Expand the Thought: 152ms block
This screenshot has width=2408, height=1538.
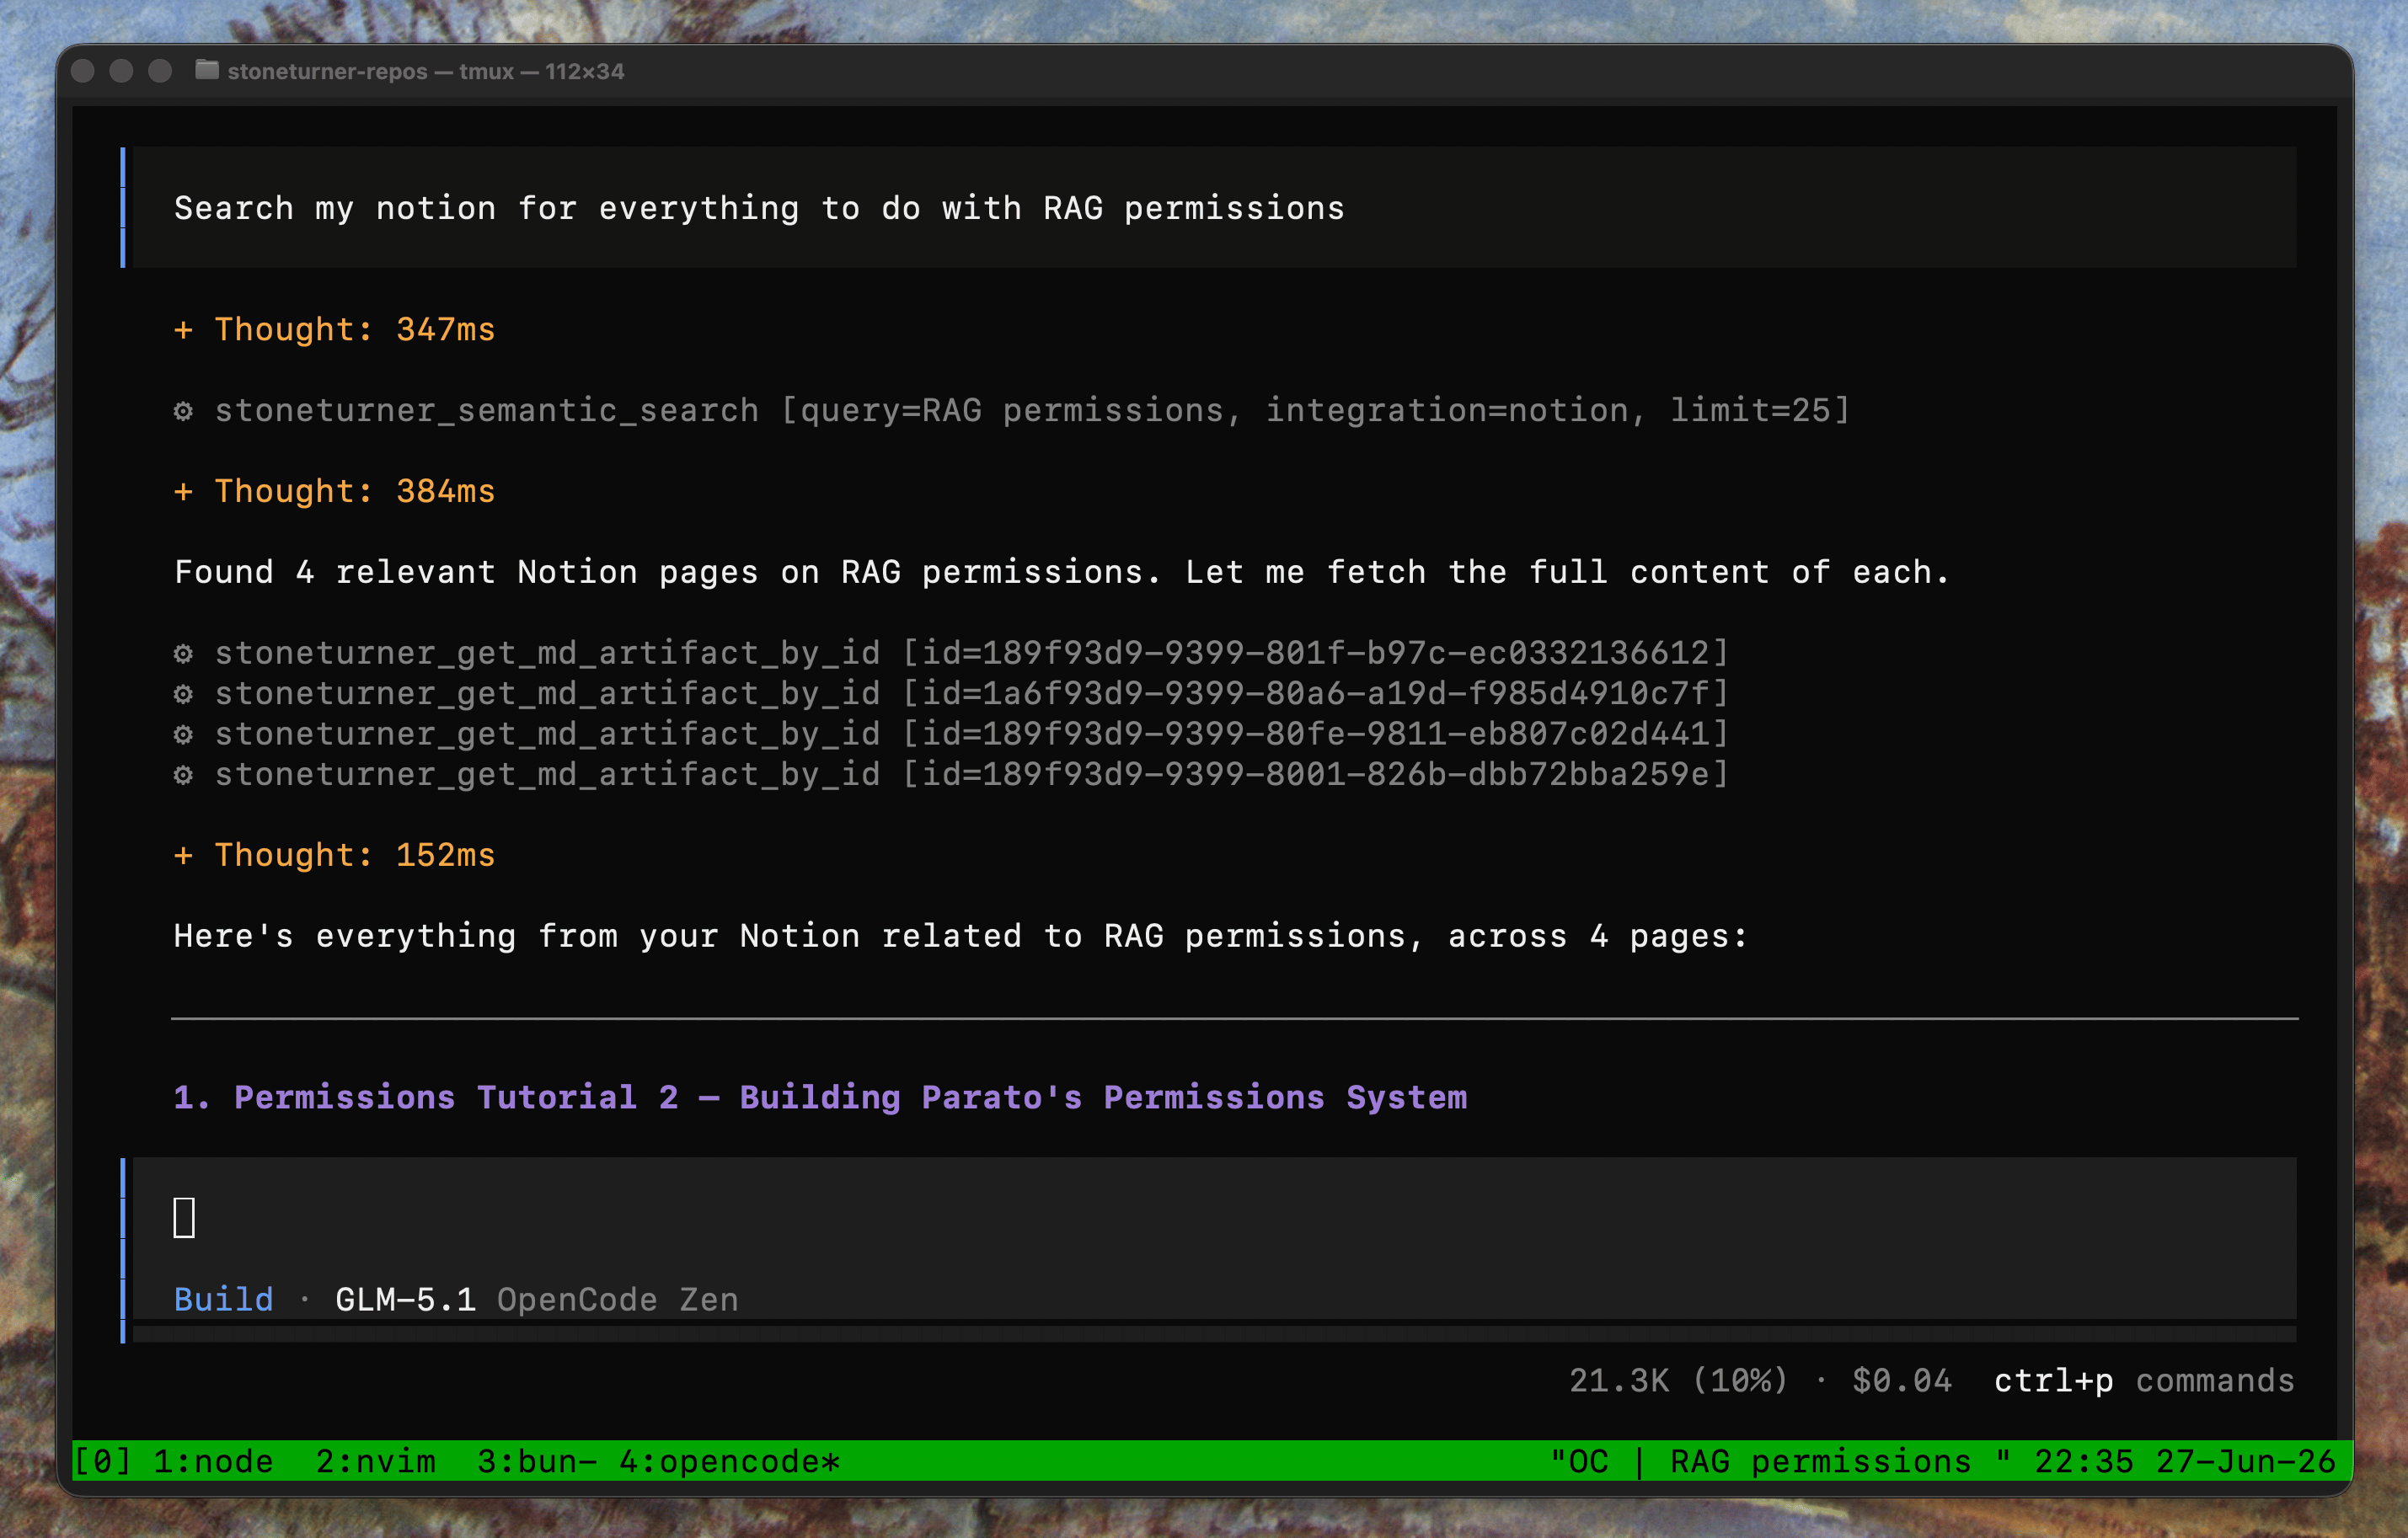pyautogui.click(x=335, y=856)
